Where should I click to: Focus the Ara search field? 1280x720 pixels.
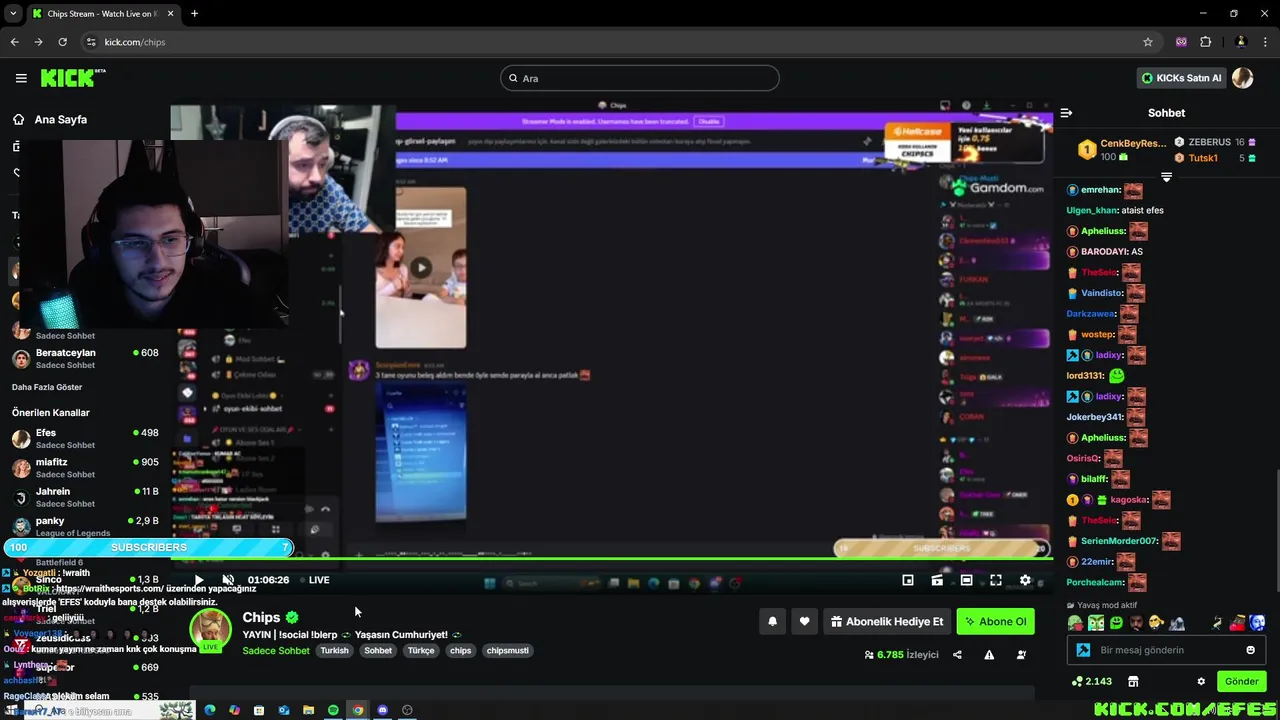tap(640, 78)
